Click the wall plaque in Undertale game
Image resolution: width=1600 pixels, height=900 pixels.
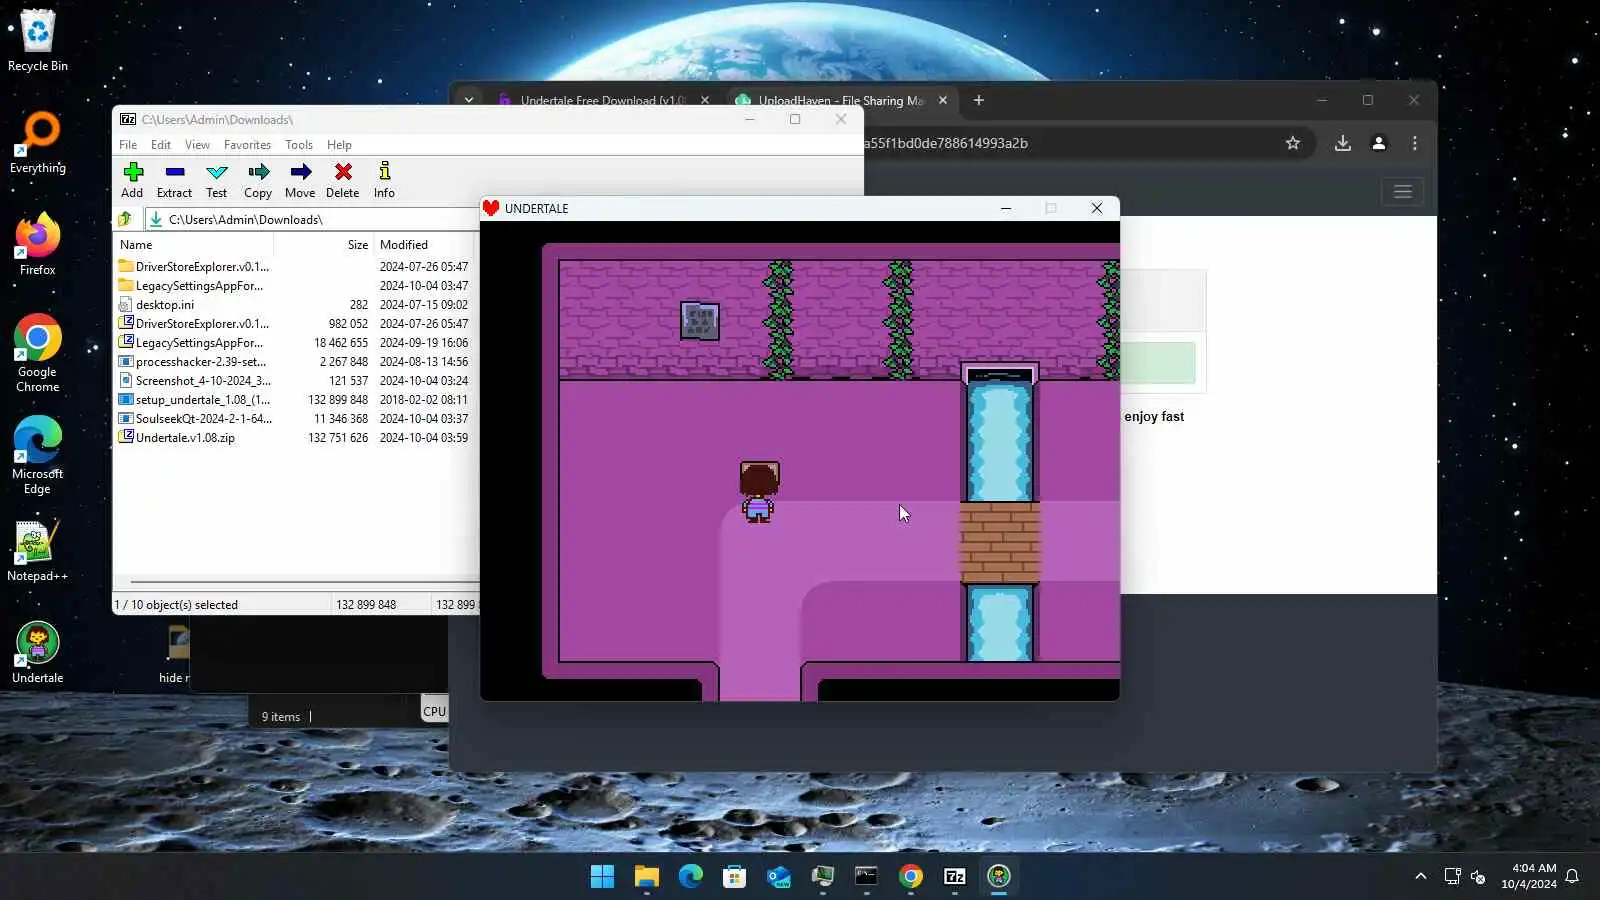tap(700, 321)
